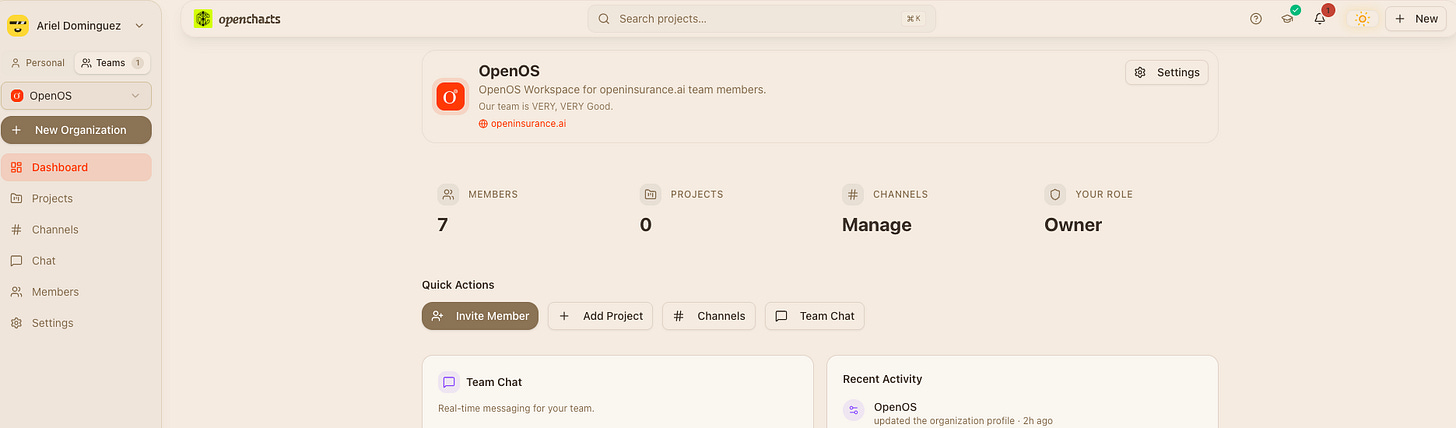Click the Recent Activity heading
This screenshot has width=1456, height=428.
click(x=883, y=379)
